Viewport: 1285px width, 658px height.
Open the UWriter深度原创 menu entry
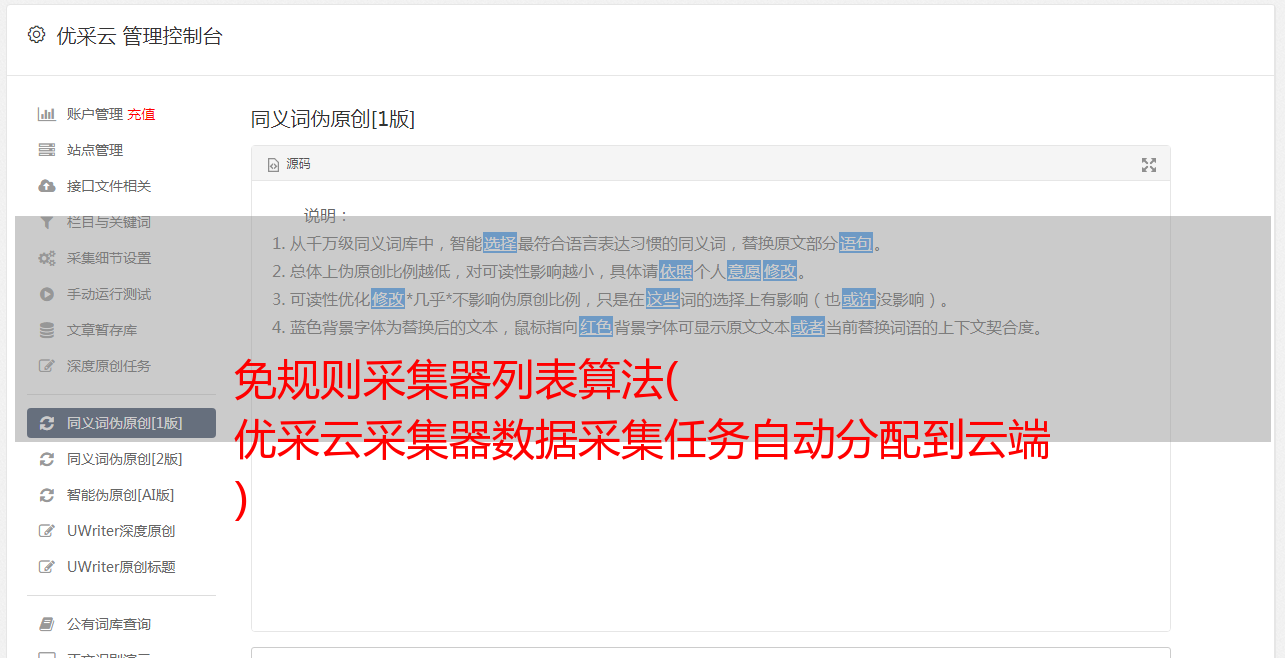point(121,531)
